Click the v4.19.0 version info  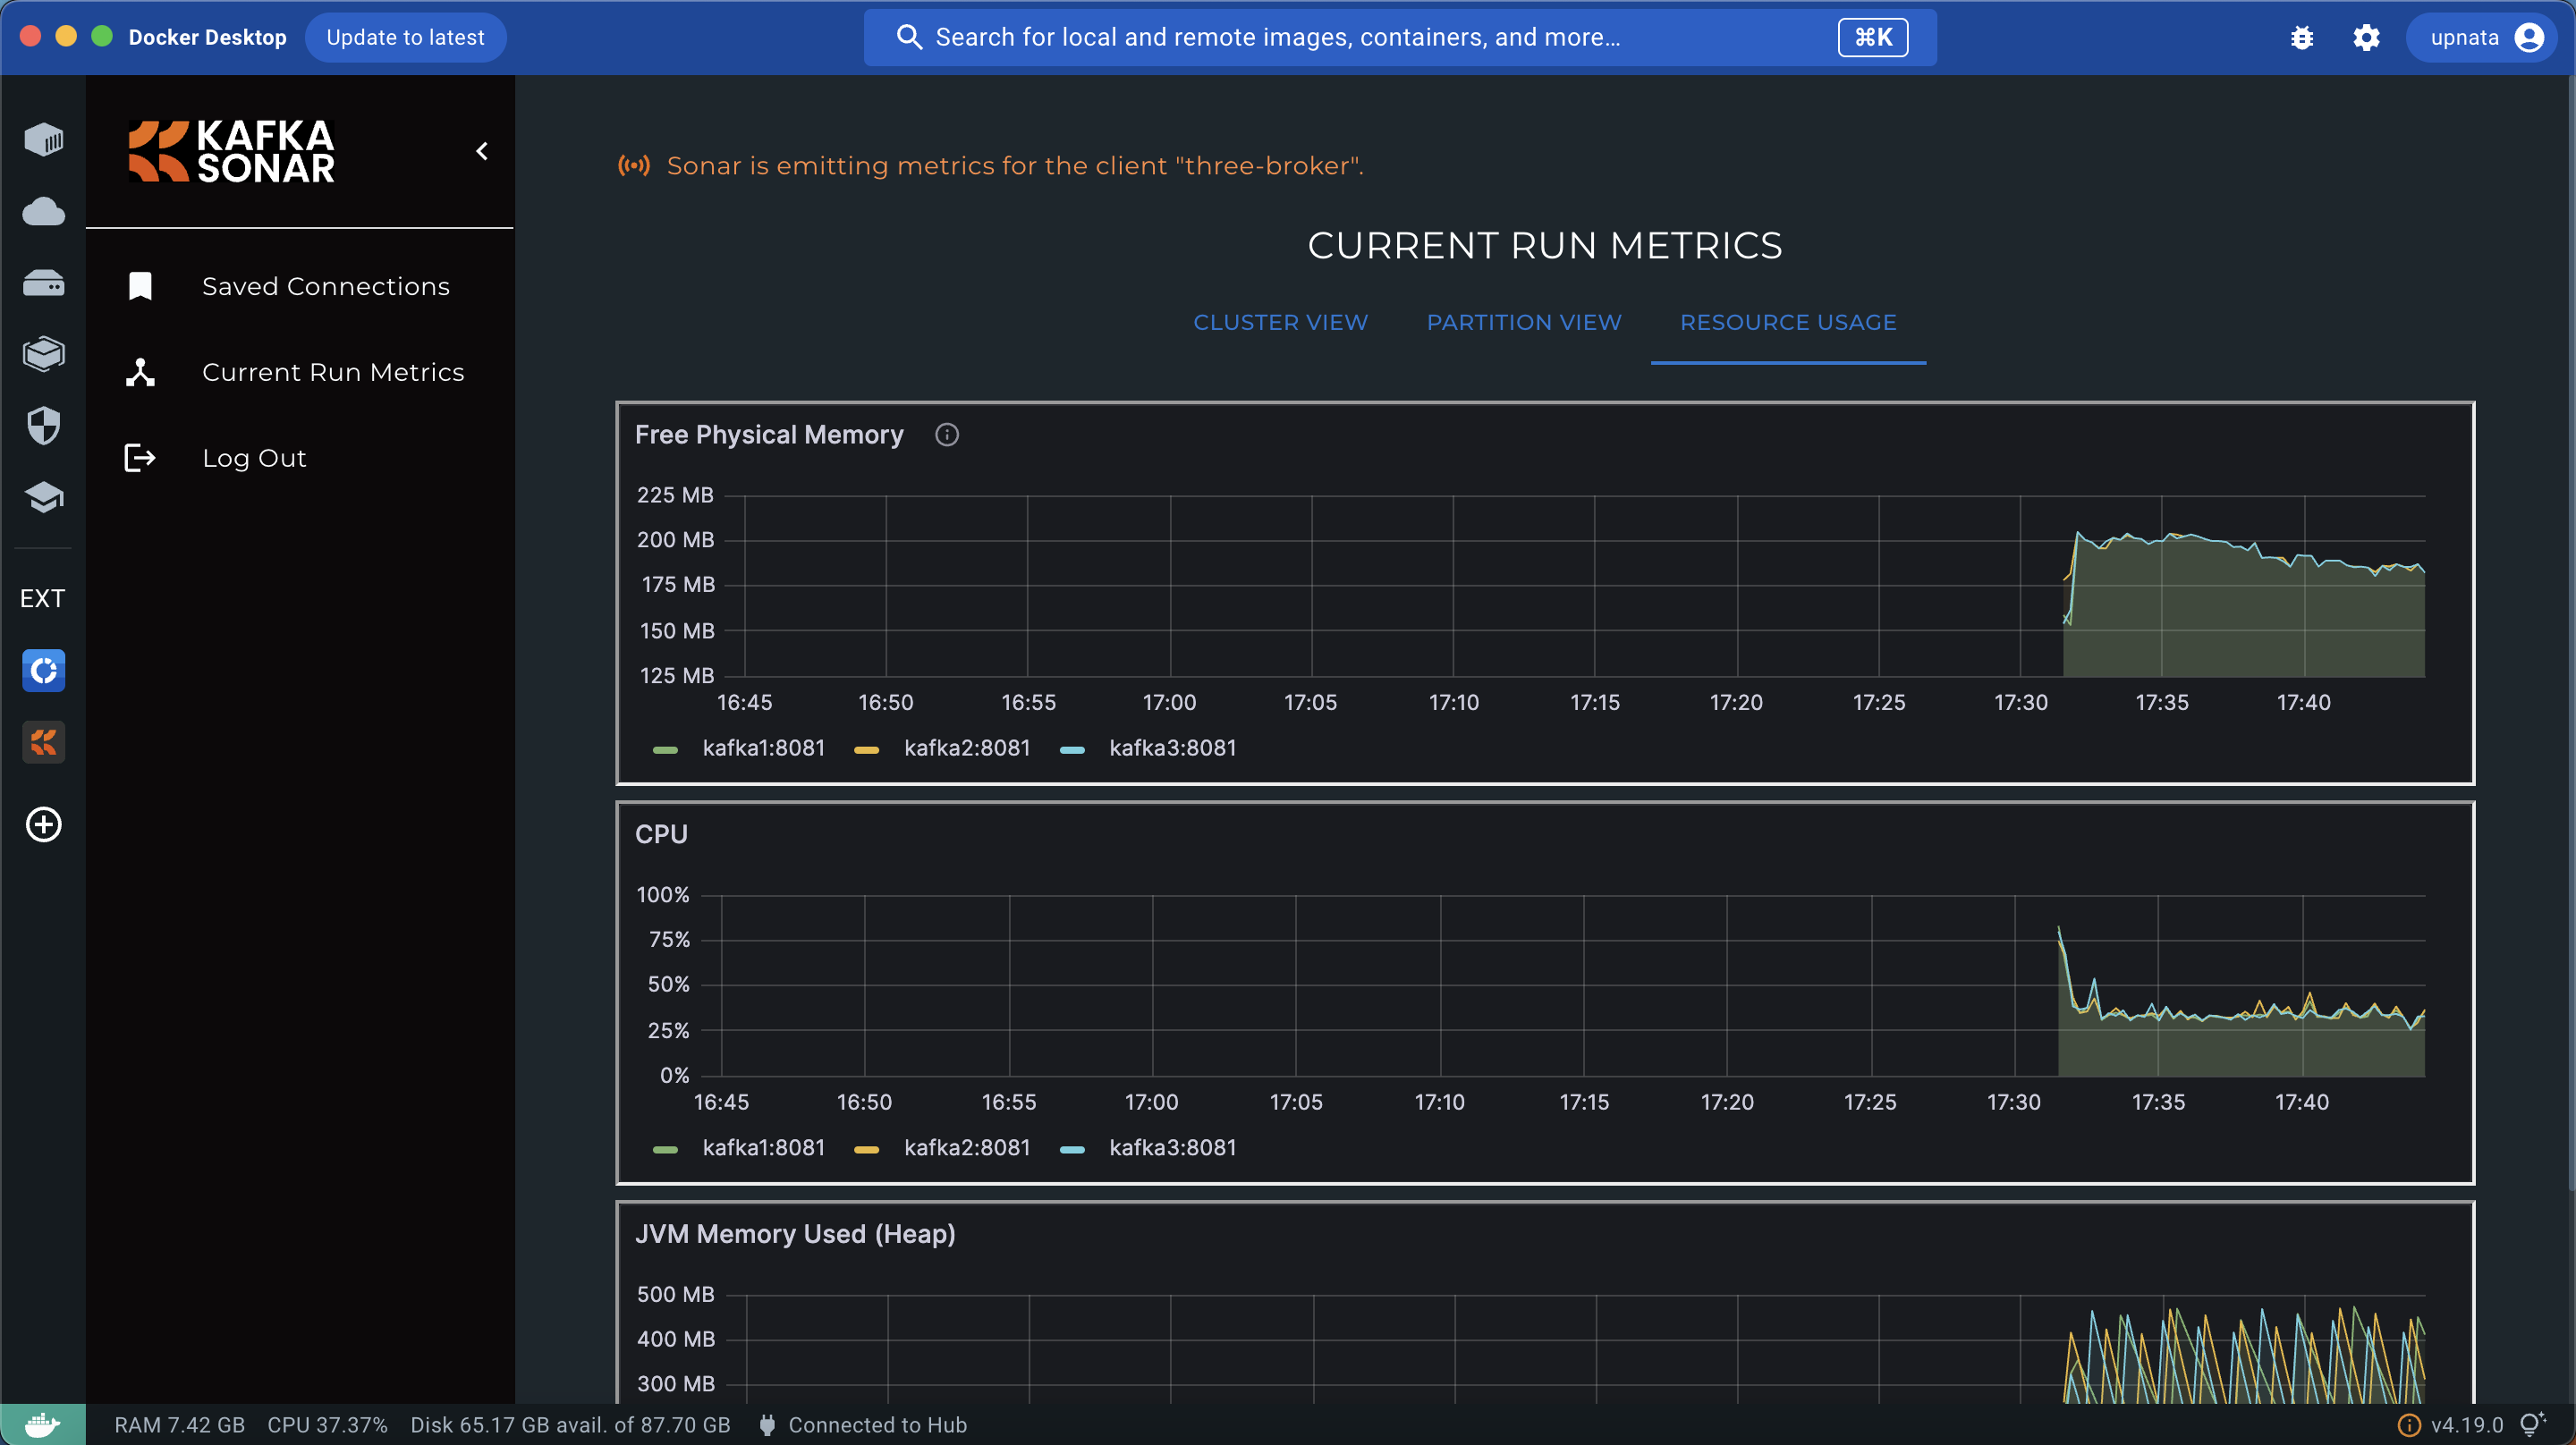[x=2450, y=1425]
